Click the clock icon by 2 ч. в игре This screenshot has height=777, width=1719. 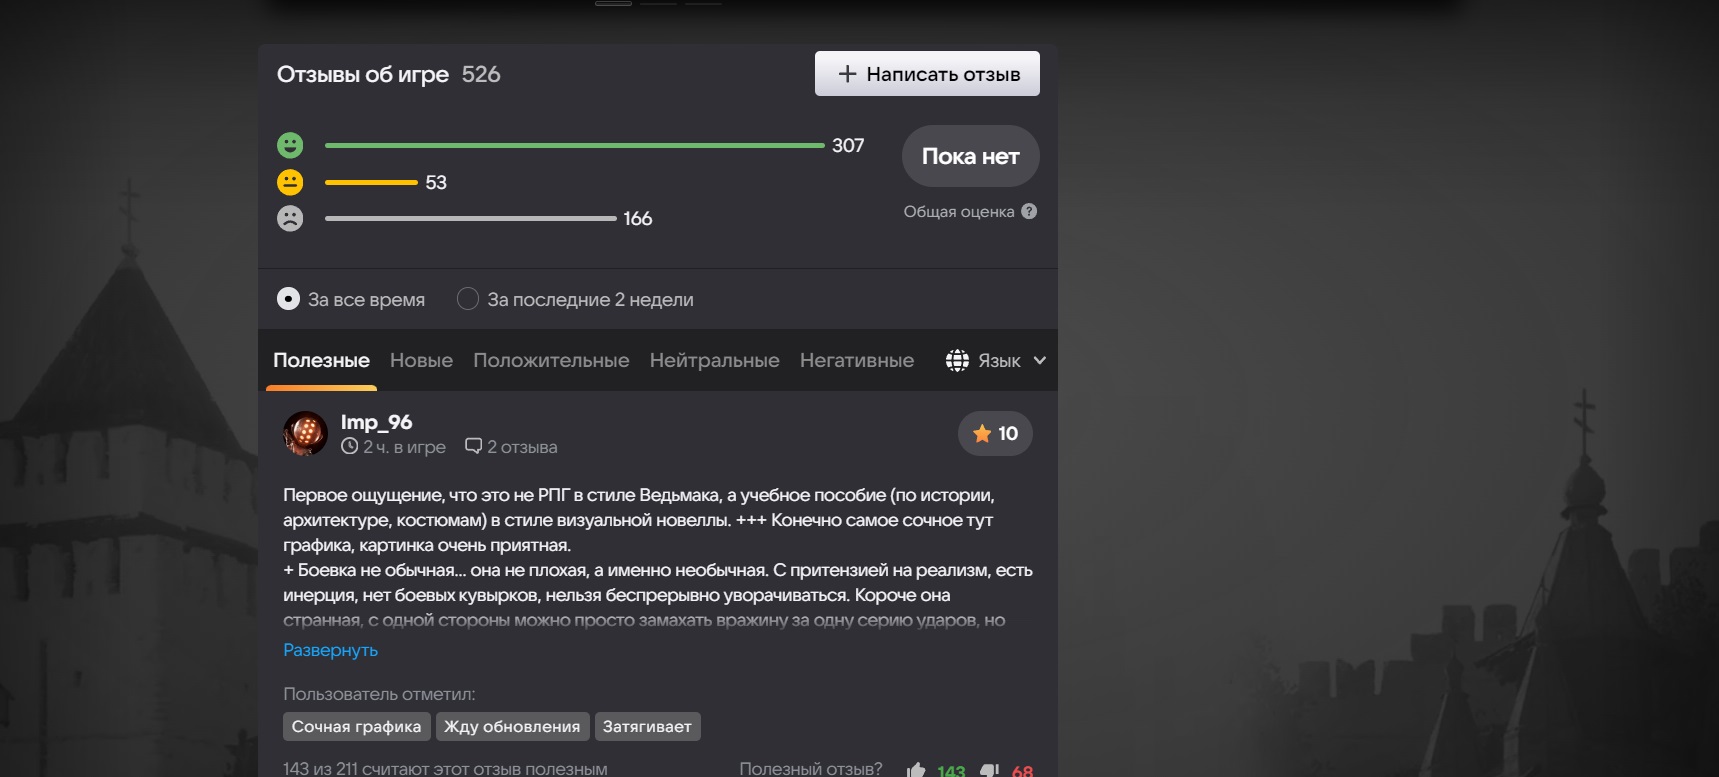(x=349, y=446)
